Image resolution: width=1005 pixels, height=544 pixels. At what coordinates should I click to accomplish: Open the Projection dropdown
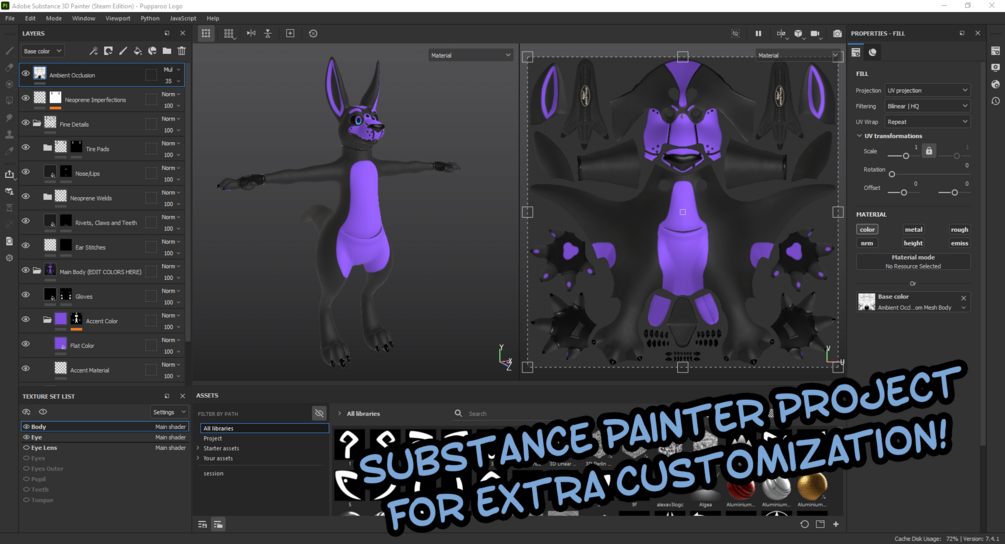coord(927,90)
